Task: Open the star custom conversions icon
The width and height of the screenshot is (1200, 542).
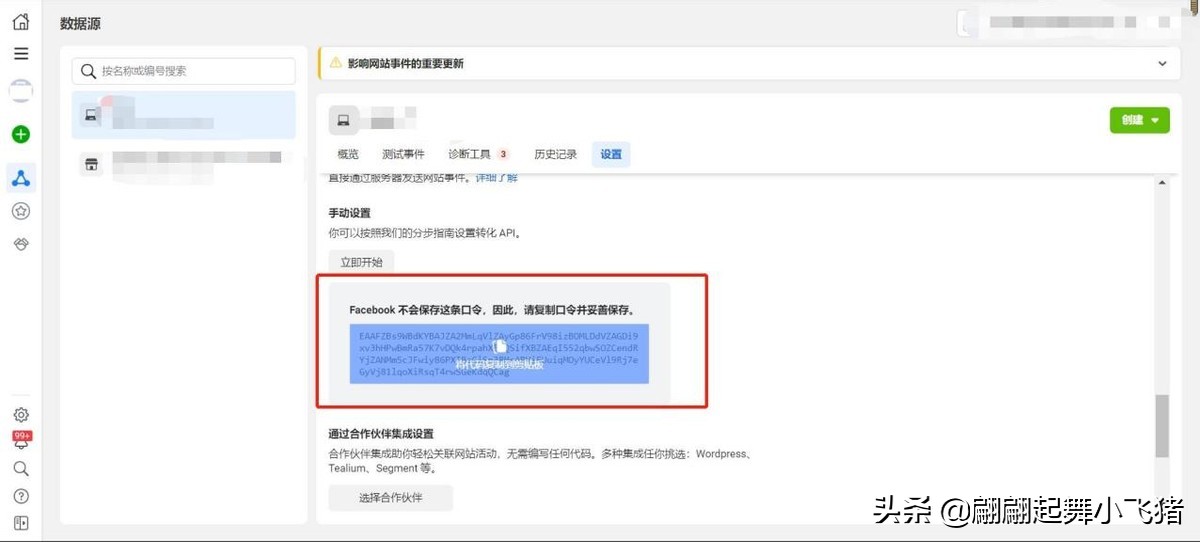Action: tap(21, 211)
